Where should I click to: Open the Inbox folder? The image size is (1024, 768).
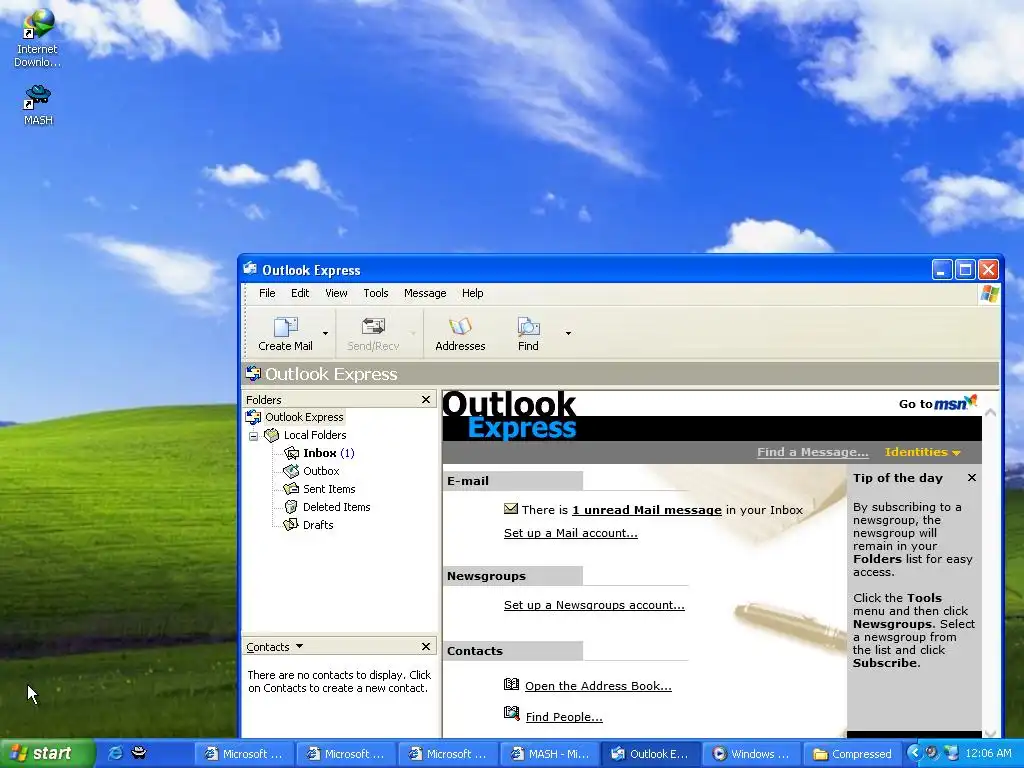[x=319, y=453]
